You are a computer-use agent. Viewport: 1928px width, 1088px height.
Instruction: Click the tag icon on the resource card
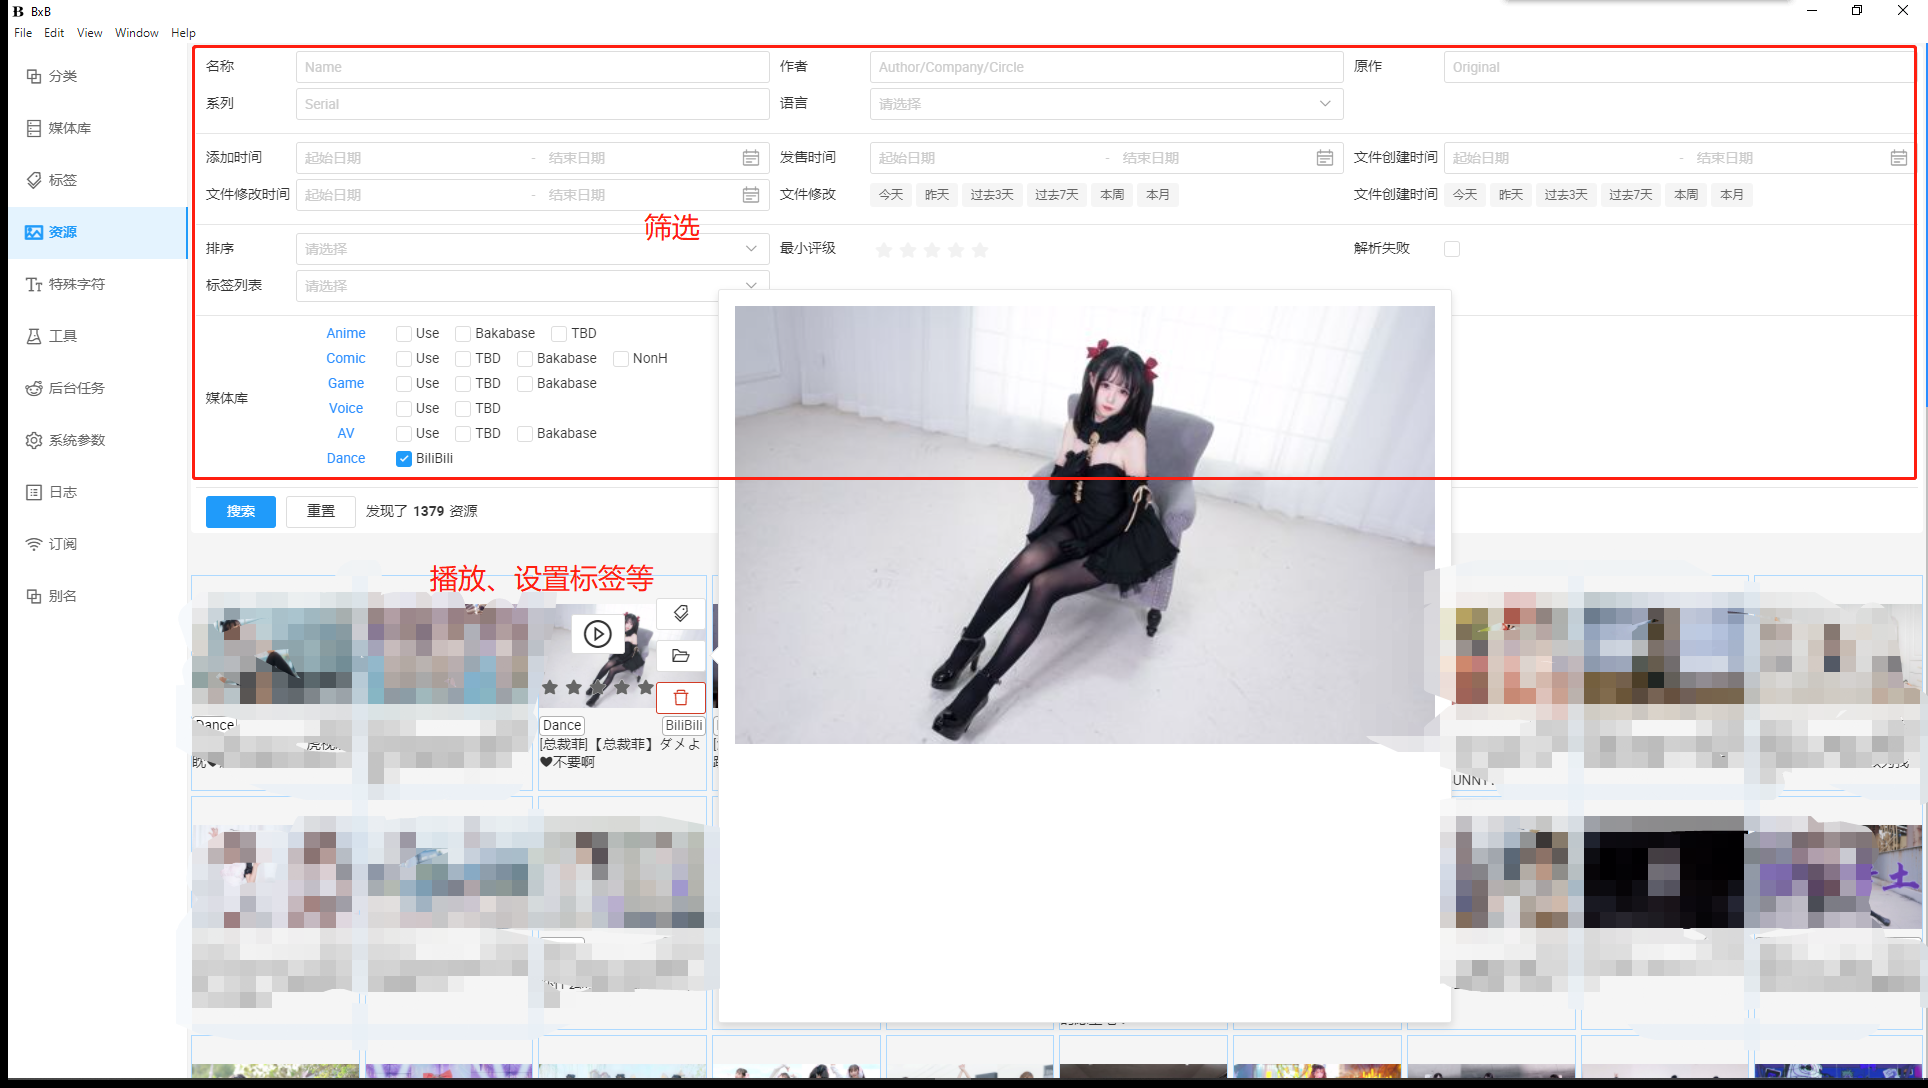point(681,613)
